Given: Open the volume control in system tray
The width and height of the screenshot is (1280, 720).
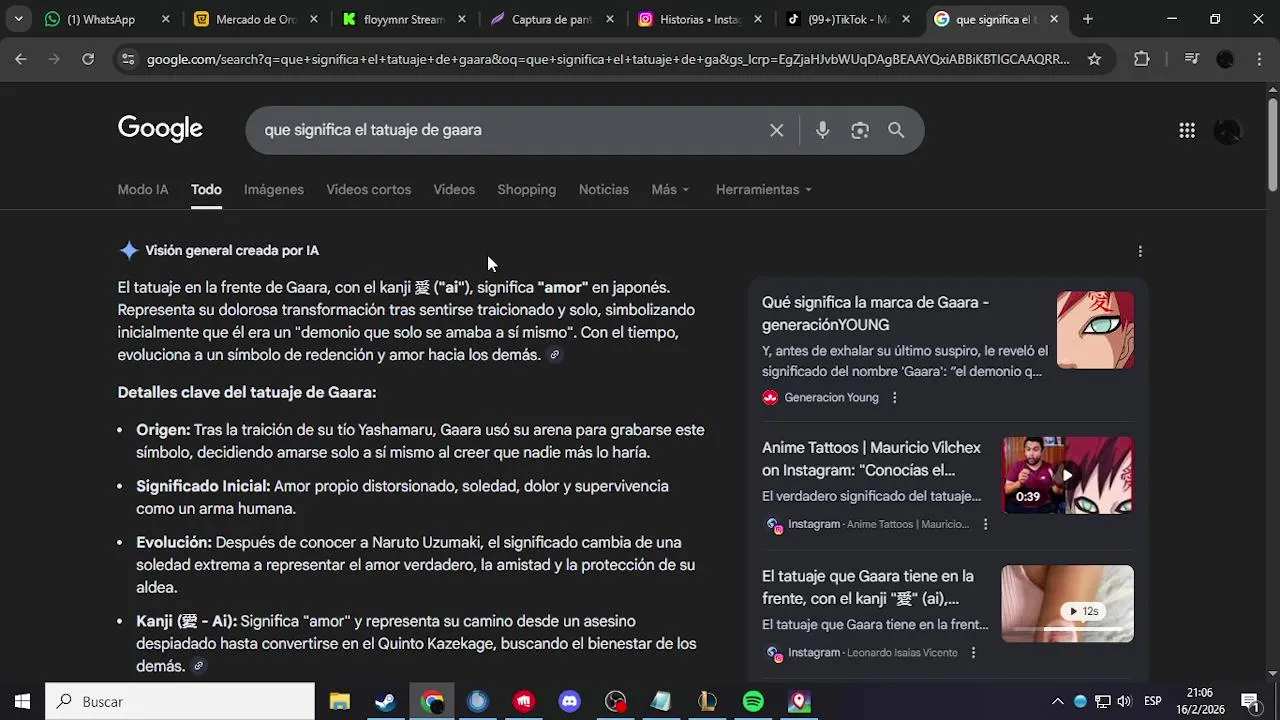Looking at the screenshot, I should tap(1124, 702).
